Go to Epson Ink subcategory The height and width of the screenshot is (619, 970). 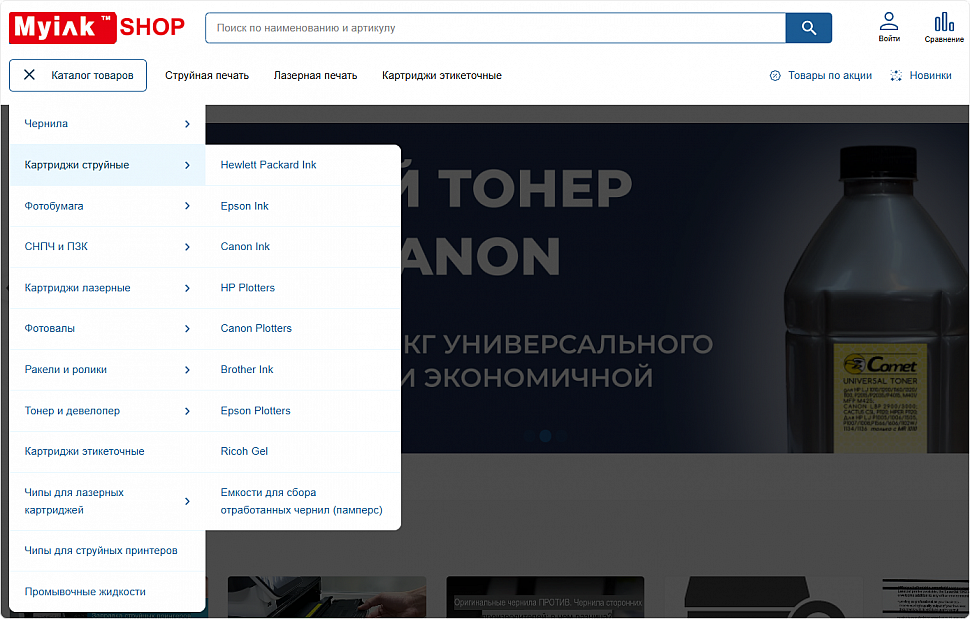[245, 206]
